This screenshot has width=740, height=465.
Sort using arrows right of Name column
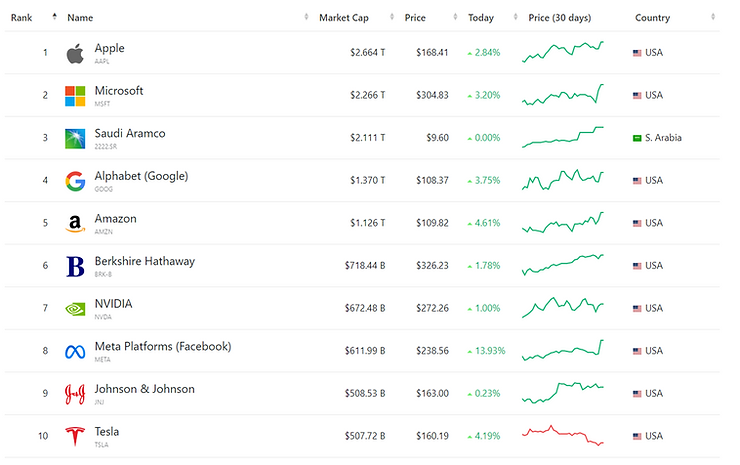point(306,17)
